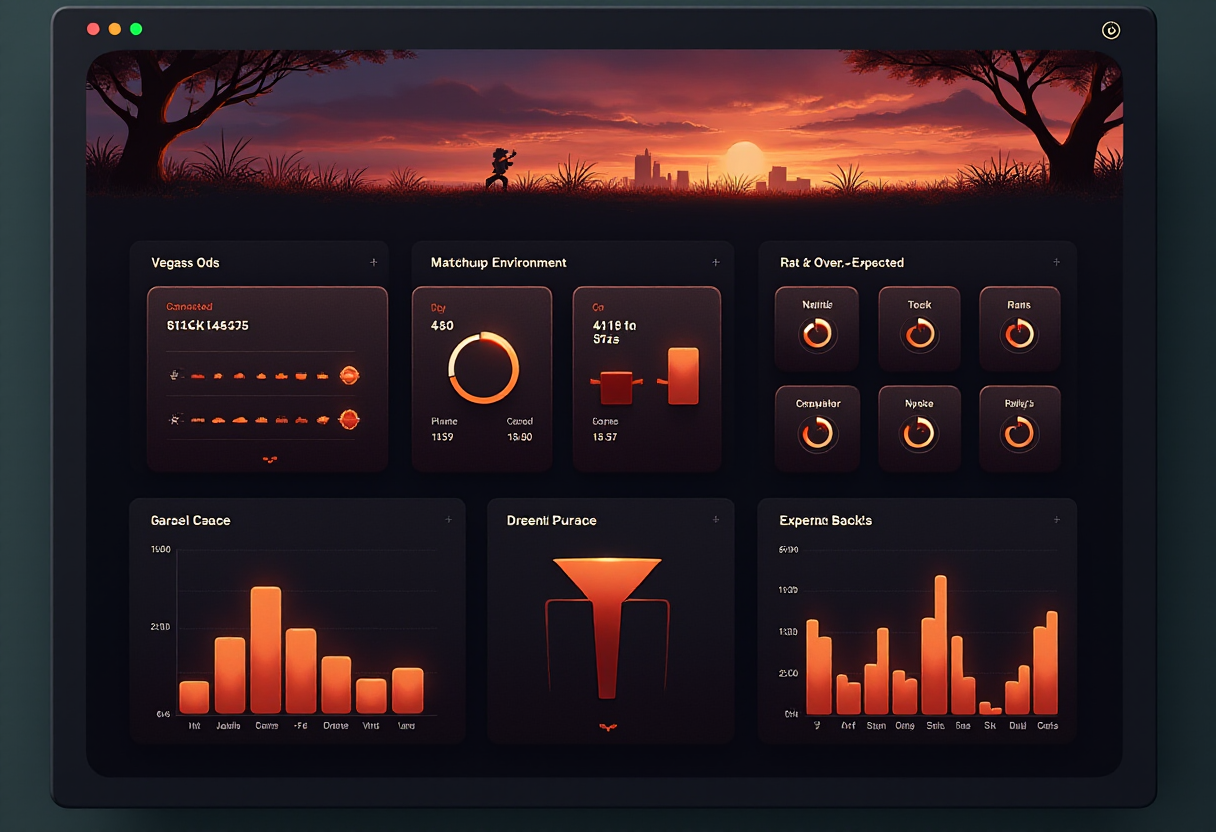This screenshot has width=1216, height=832.
Task: Click the 611CK146475 odds value
Action: [208, 325]
